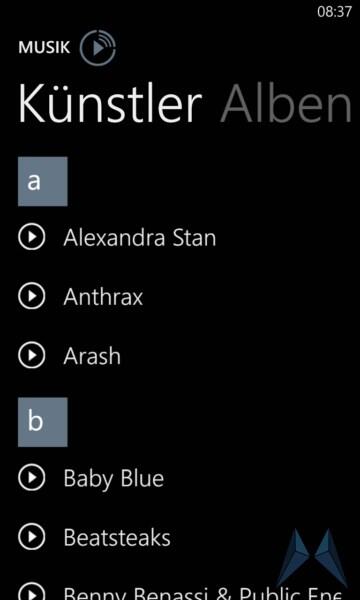Screen dimensions: 360x600
Task: Tap the 08:37 clock in status bar
Action: (334, 12)
